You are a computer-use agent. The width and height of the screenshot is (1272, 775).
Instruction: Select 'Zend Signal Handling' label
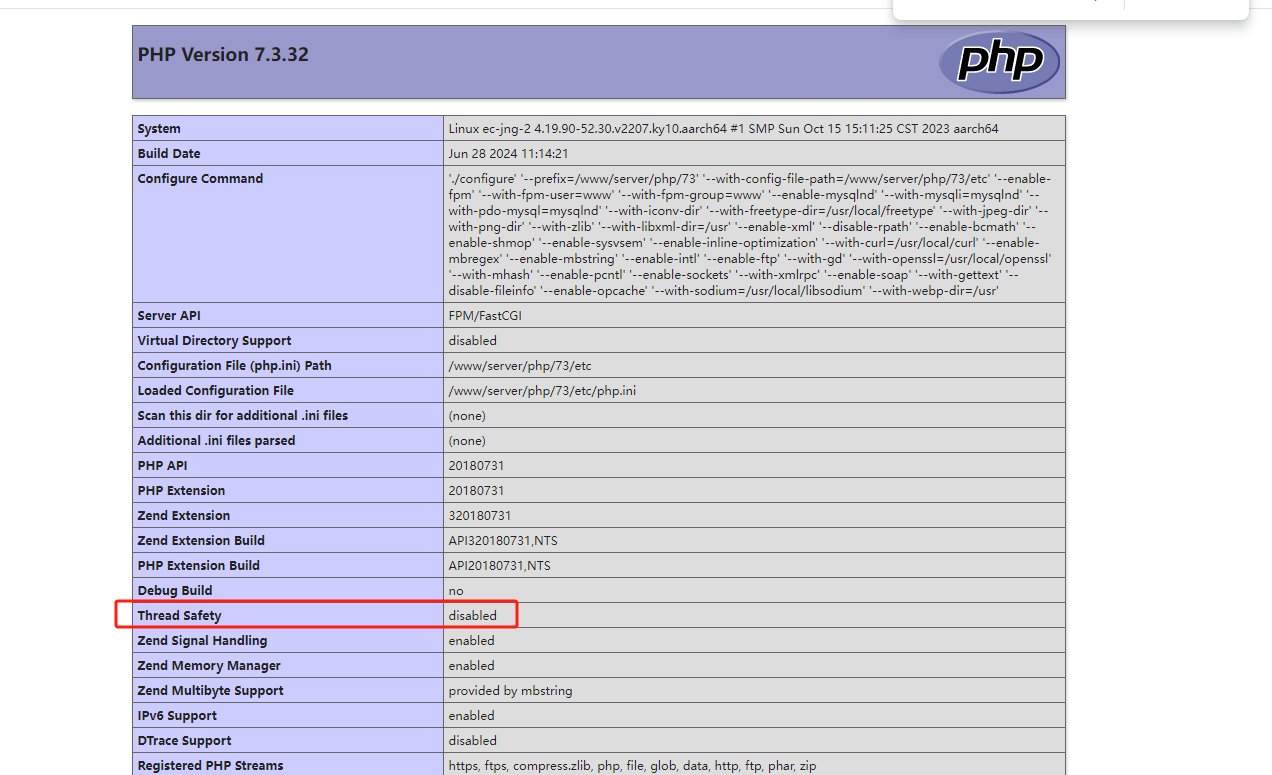[203, 641]
